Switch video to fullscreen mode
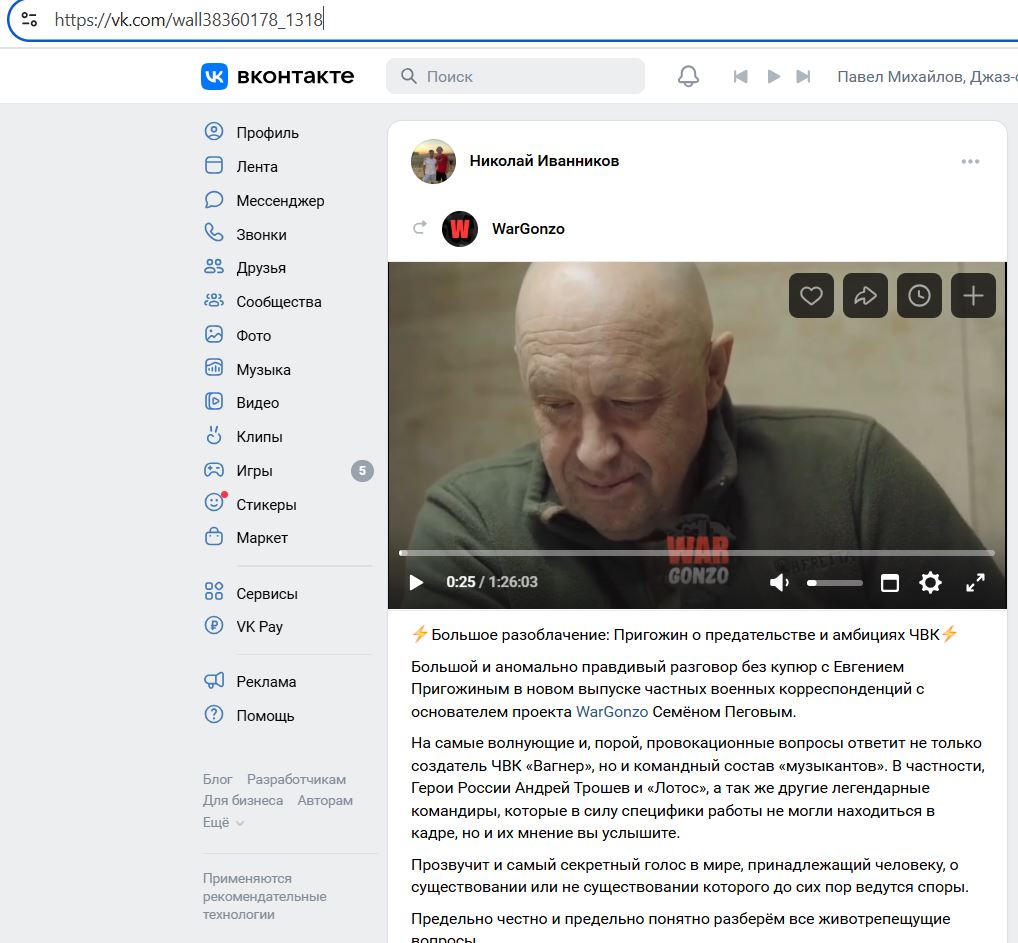Image resolution: width=1018 pixels, height=943 pixels. tap(975, 583)
